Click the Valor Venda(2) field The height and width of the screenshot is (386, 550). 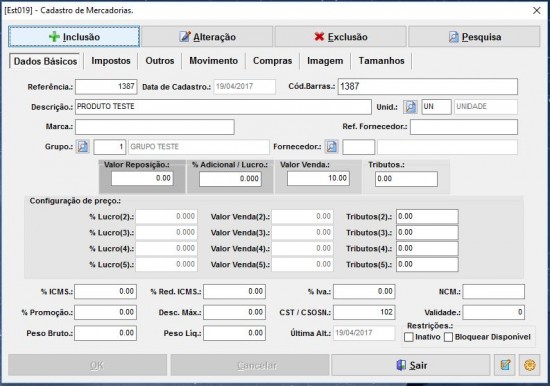tap(302, 217)
